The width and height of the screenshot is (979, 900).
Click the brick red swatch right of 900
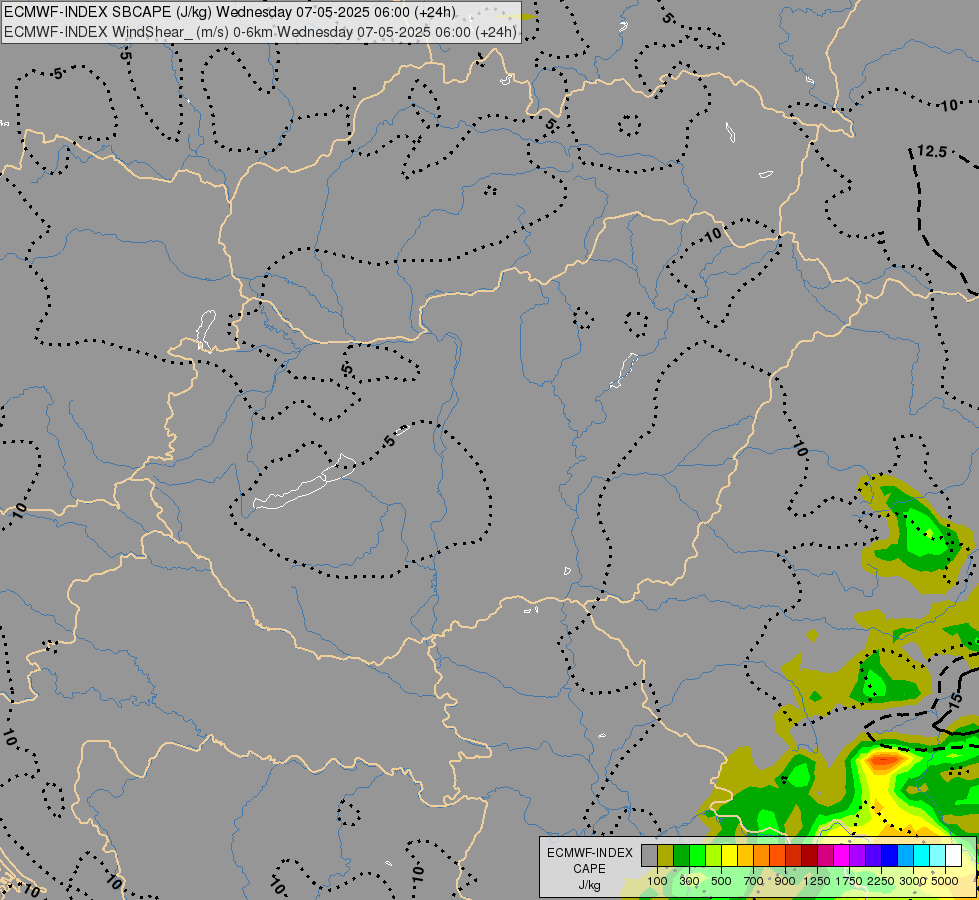click(794, 855)
